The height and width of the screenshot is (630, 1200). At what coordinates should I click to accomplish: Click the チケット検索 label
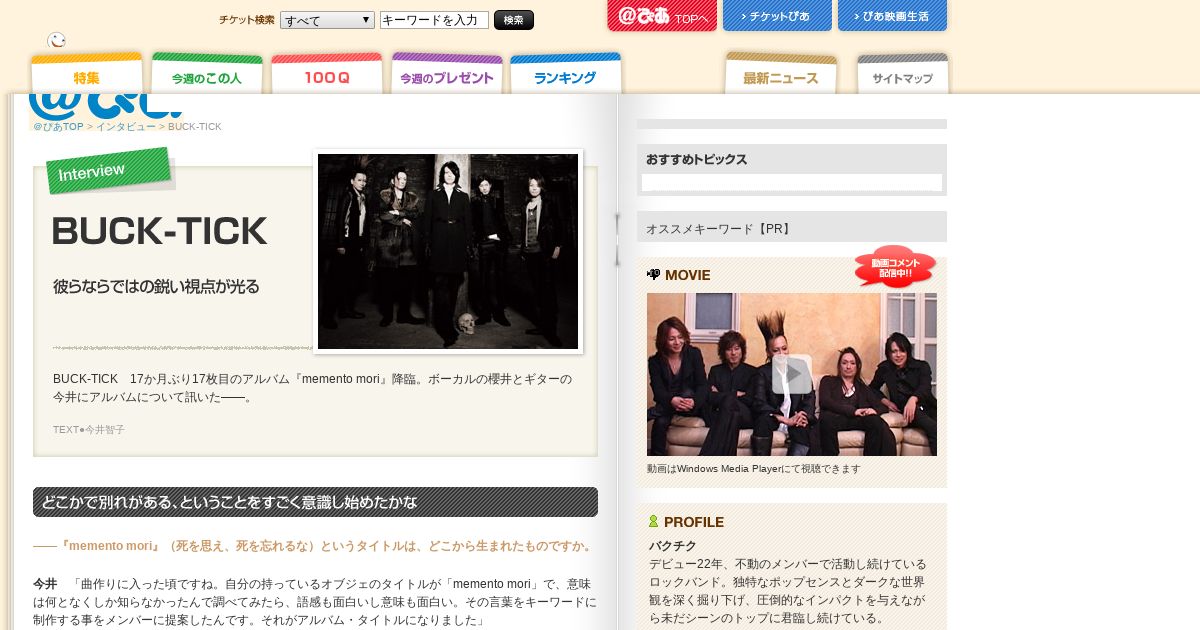[247, 20]
